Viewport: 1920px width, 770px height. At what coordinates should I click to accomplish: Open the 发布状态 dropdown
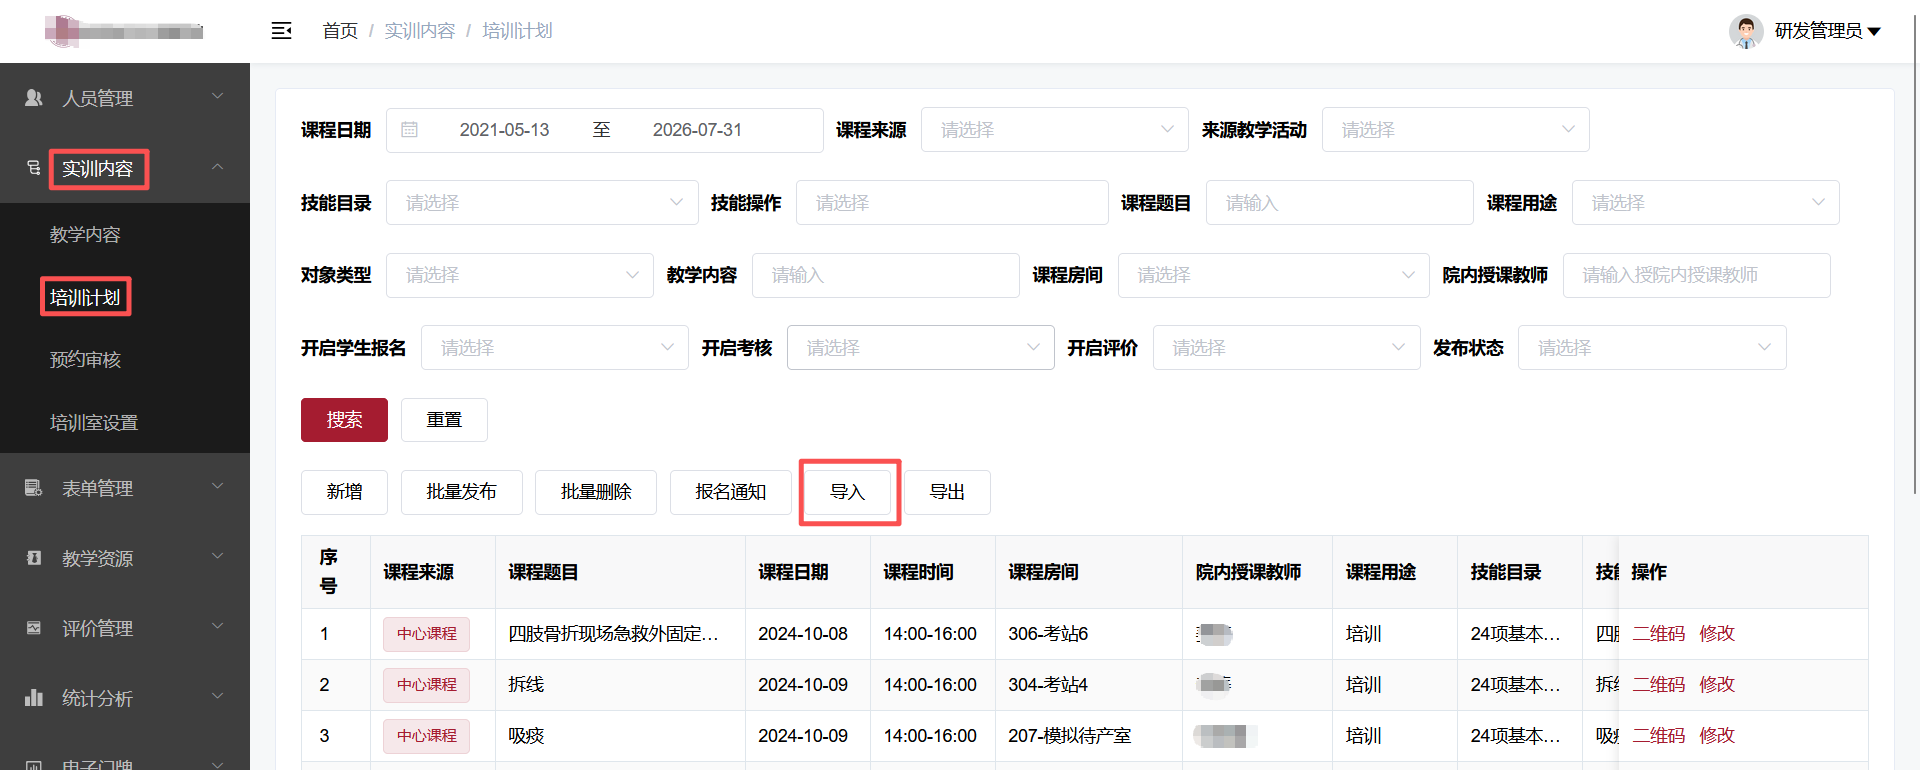(x=1652, y=348)
